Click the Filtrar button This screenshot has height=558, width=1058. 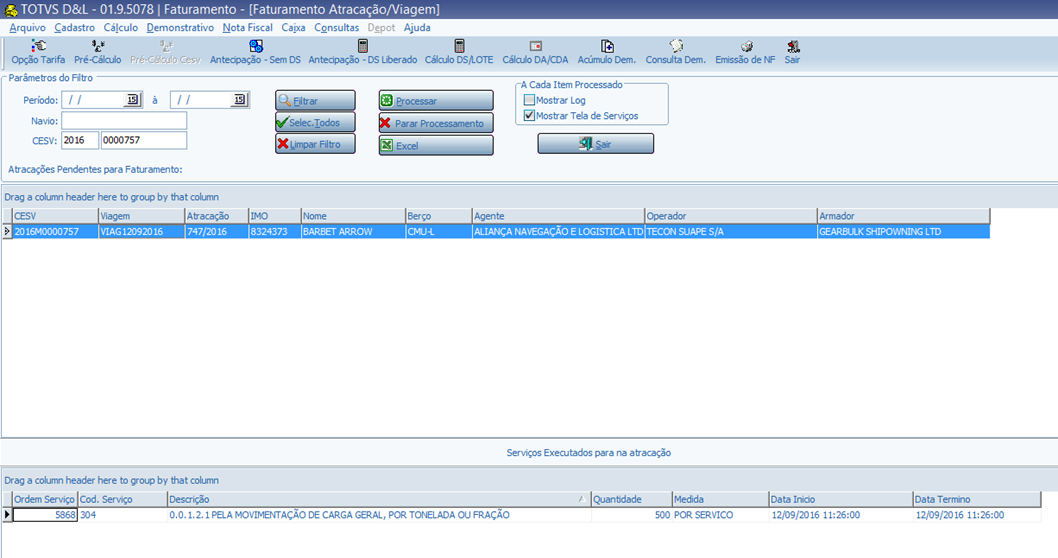click(315, 101)
